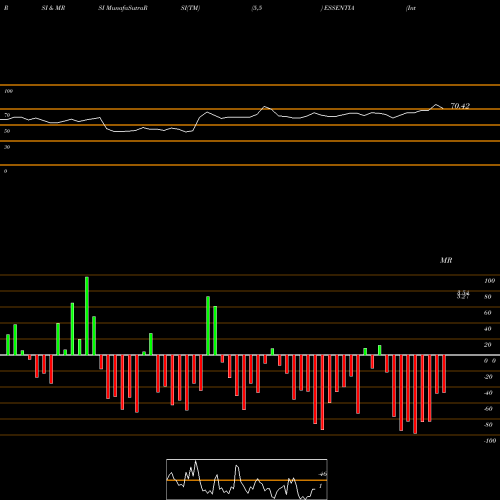Click the RSI axis label 30

[7, 147]
